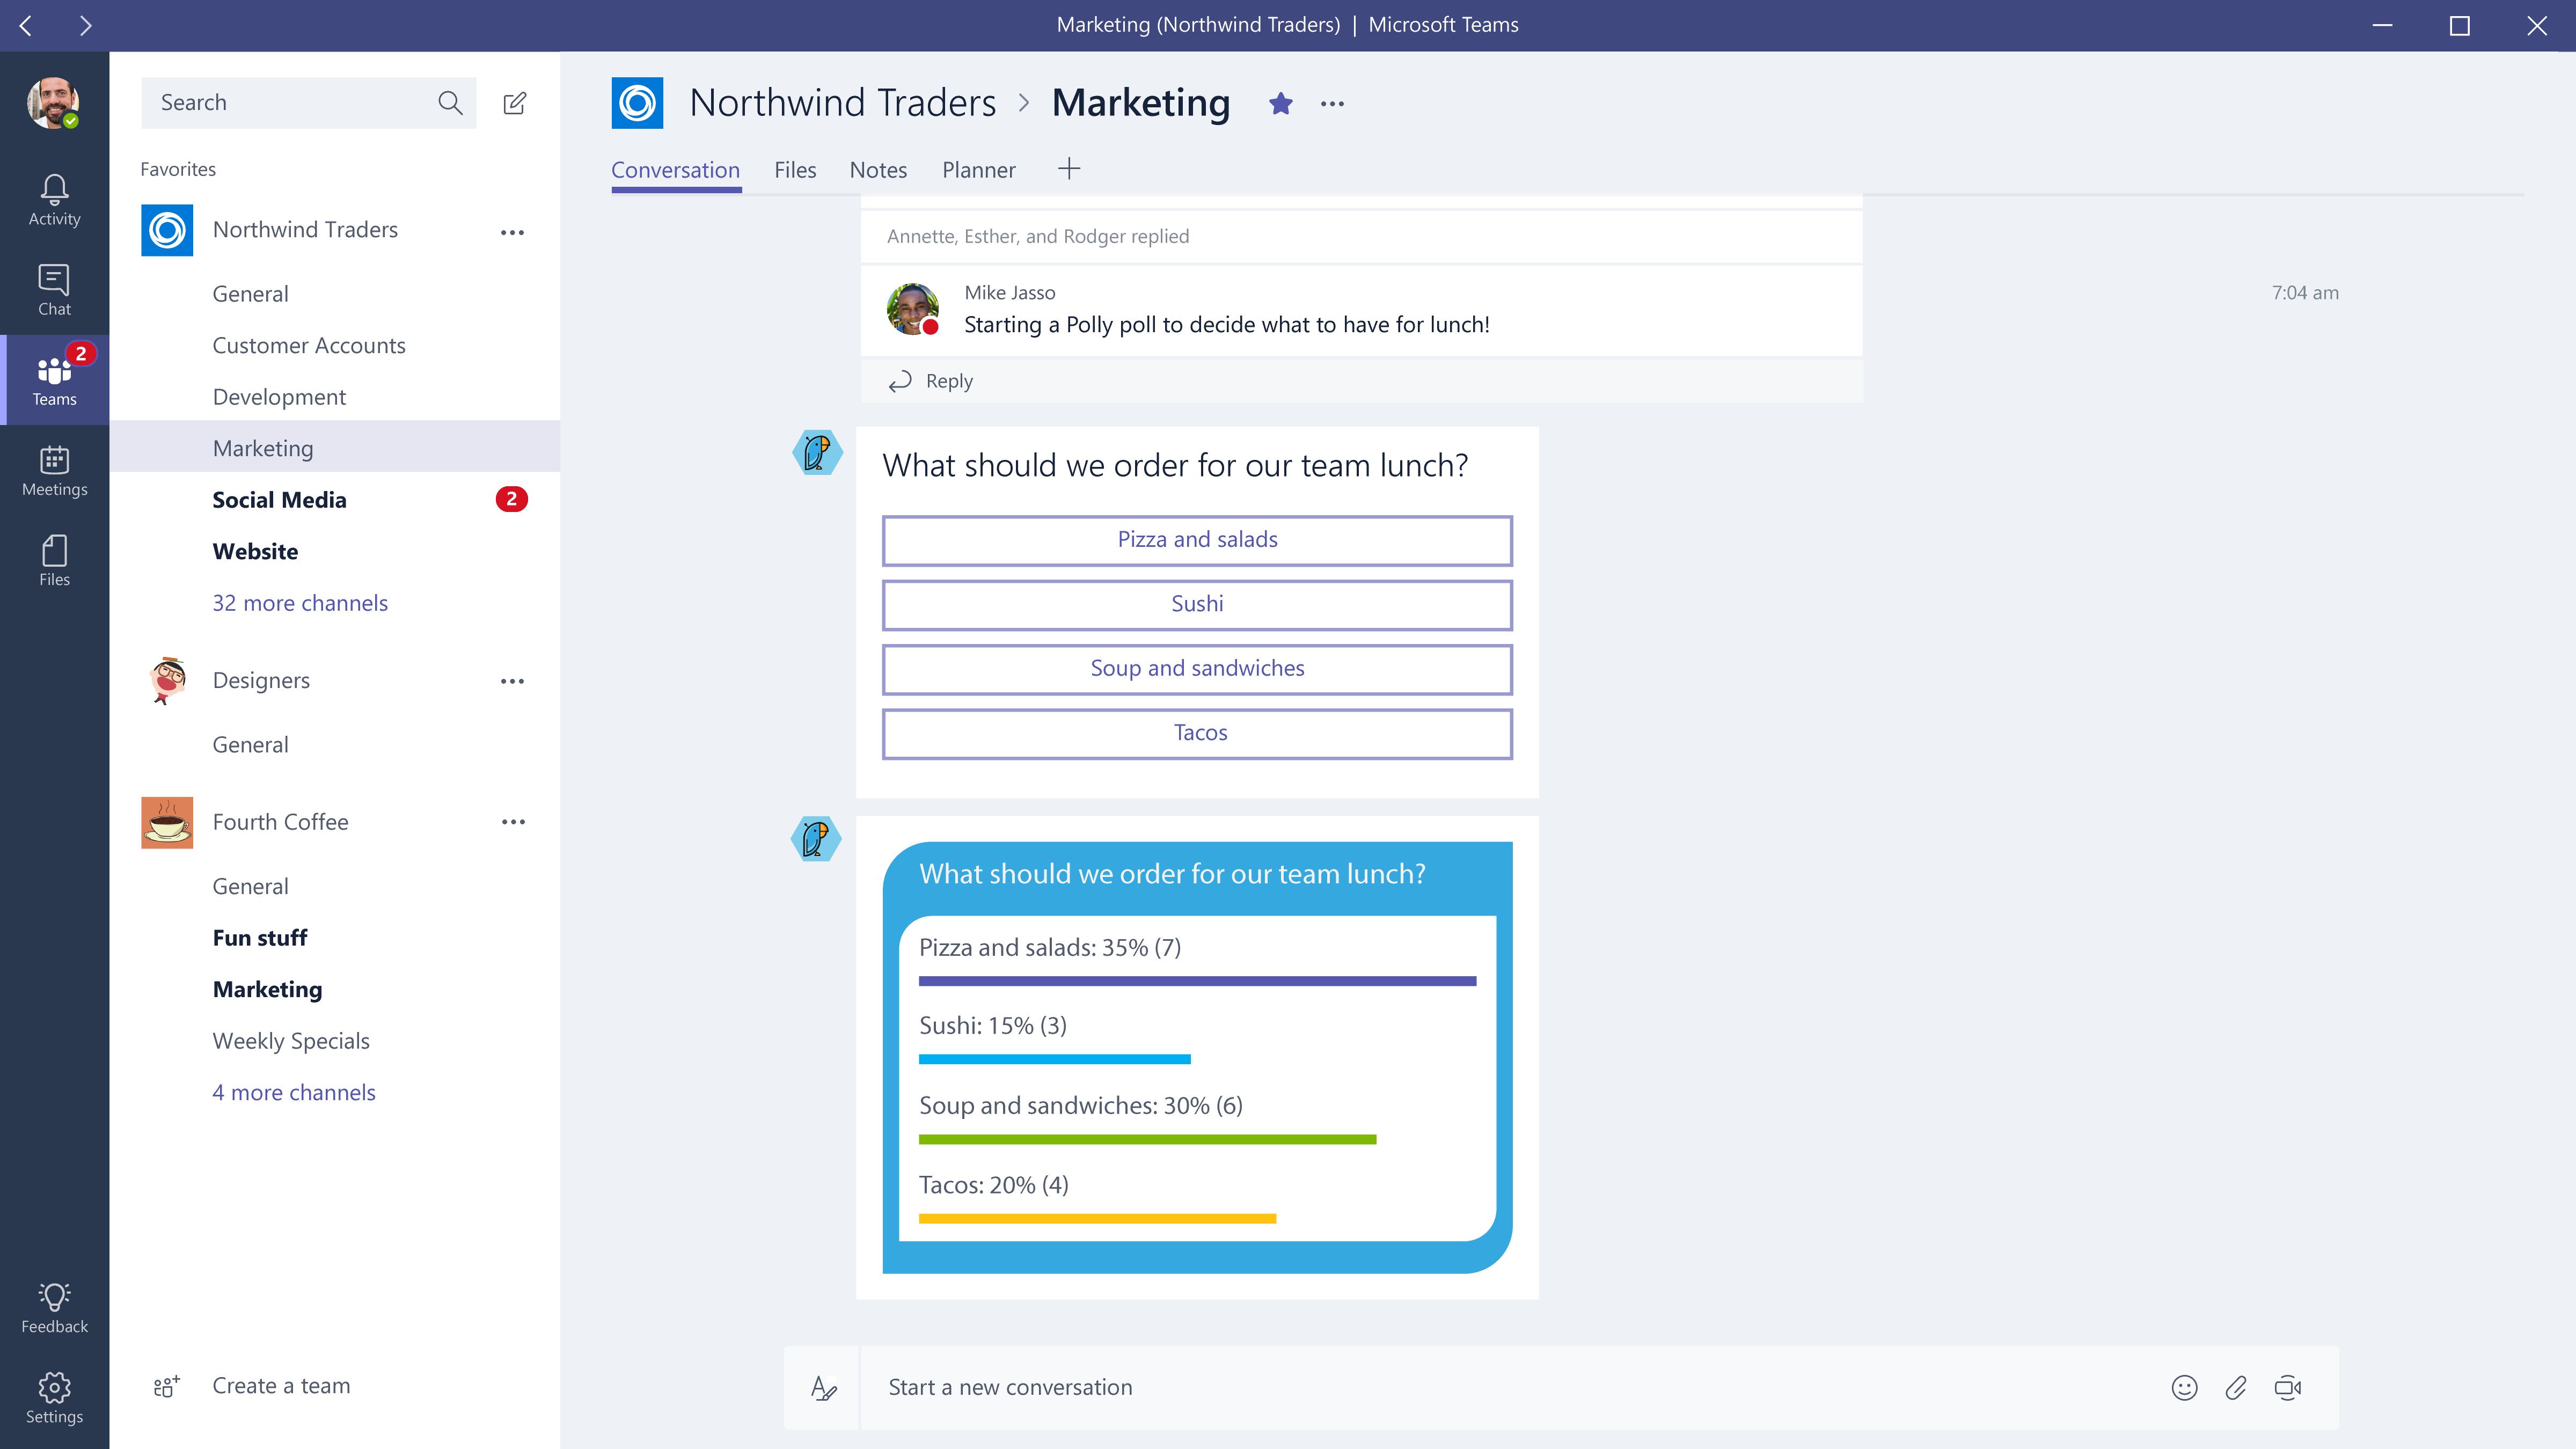Attach a file with the paperclip
This screenshot has height=1449, width=2576.
[x=2237, y=1387]
